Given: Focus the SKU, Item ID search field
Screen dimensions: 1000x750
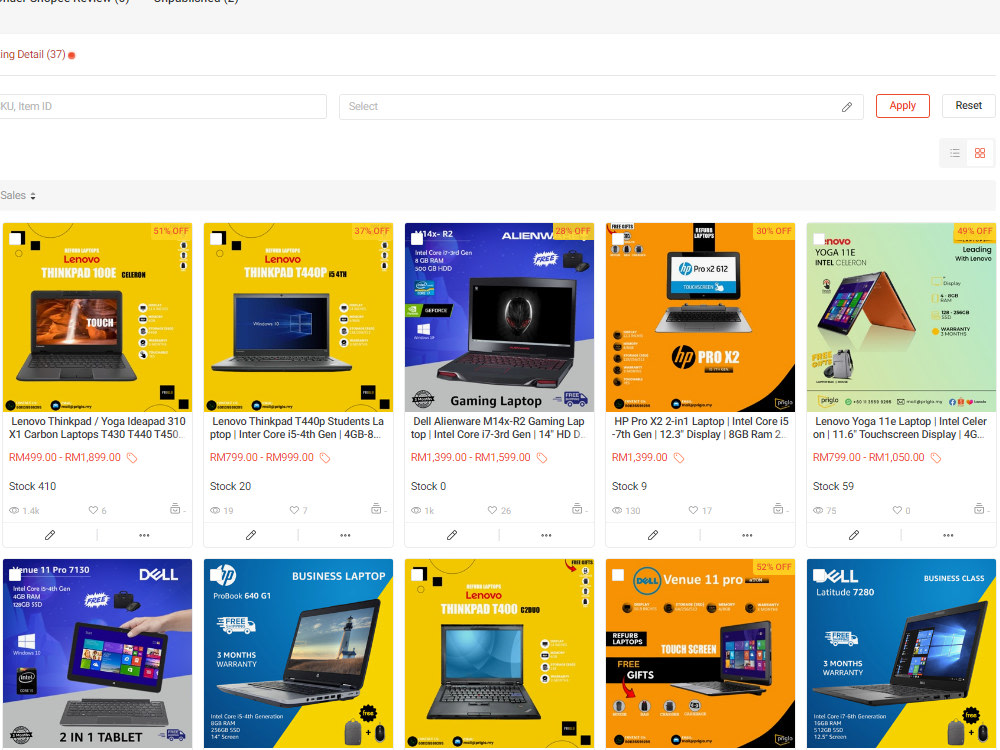Looking at the screenshot, I should [163, 107].
